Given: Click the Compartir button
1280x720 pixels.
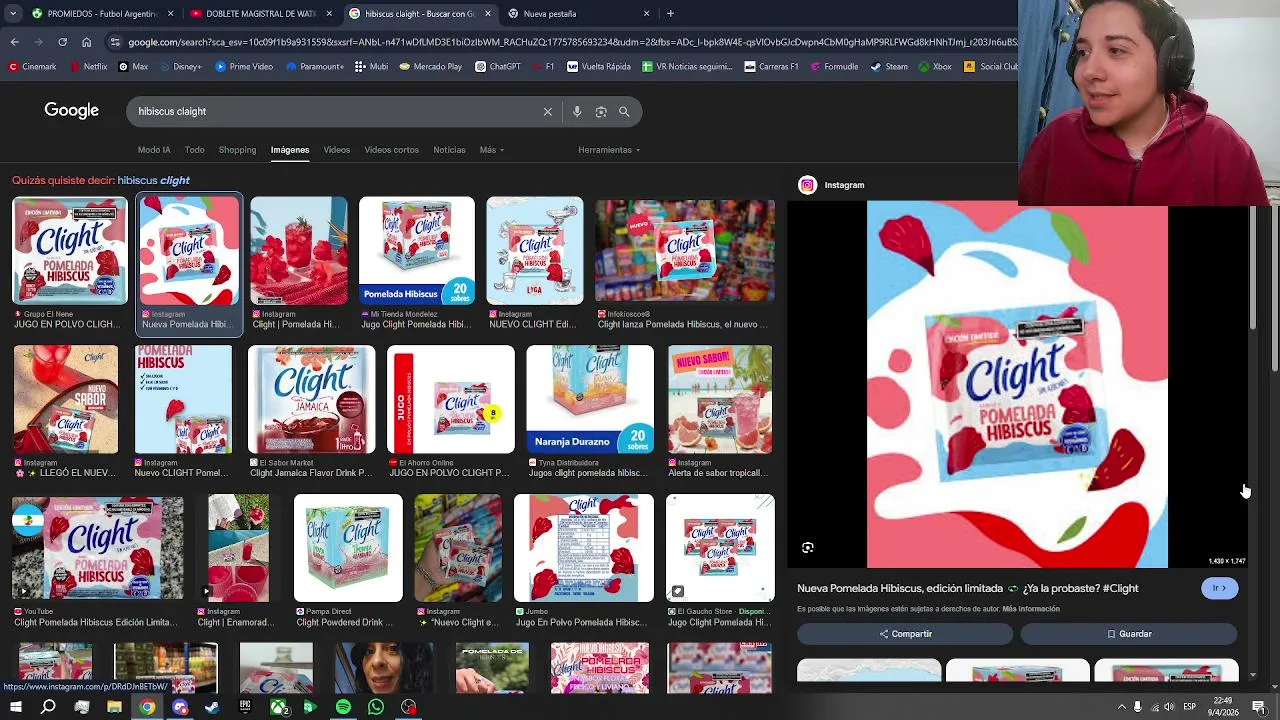Looking at the screenshot, I should 905,634.
